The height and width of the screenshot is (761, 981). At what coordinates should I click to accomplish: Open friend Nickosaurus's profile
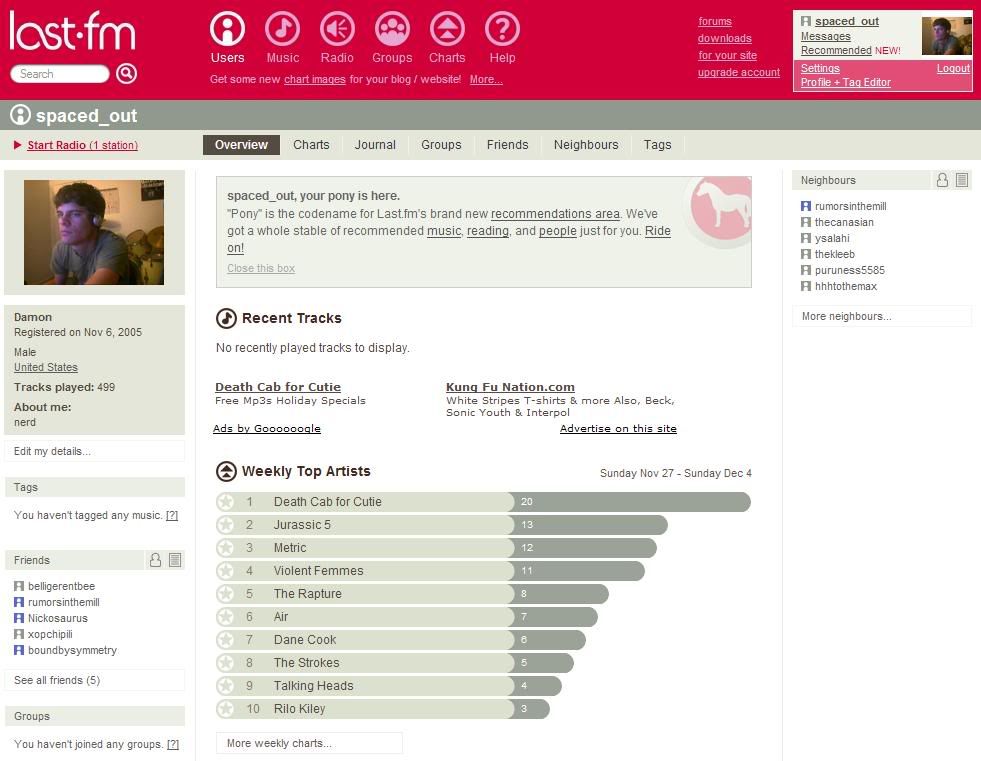tap(58, 618)
